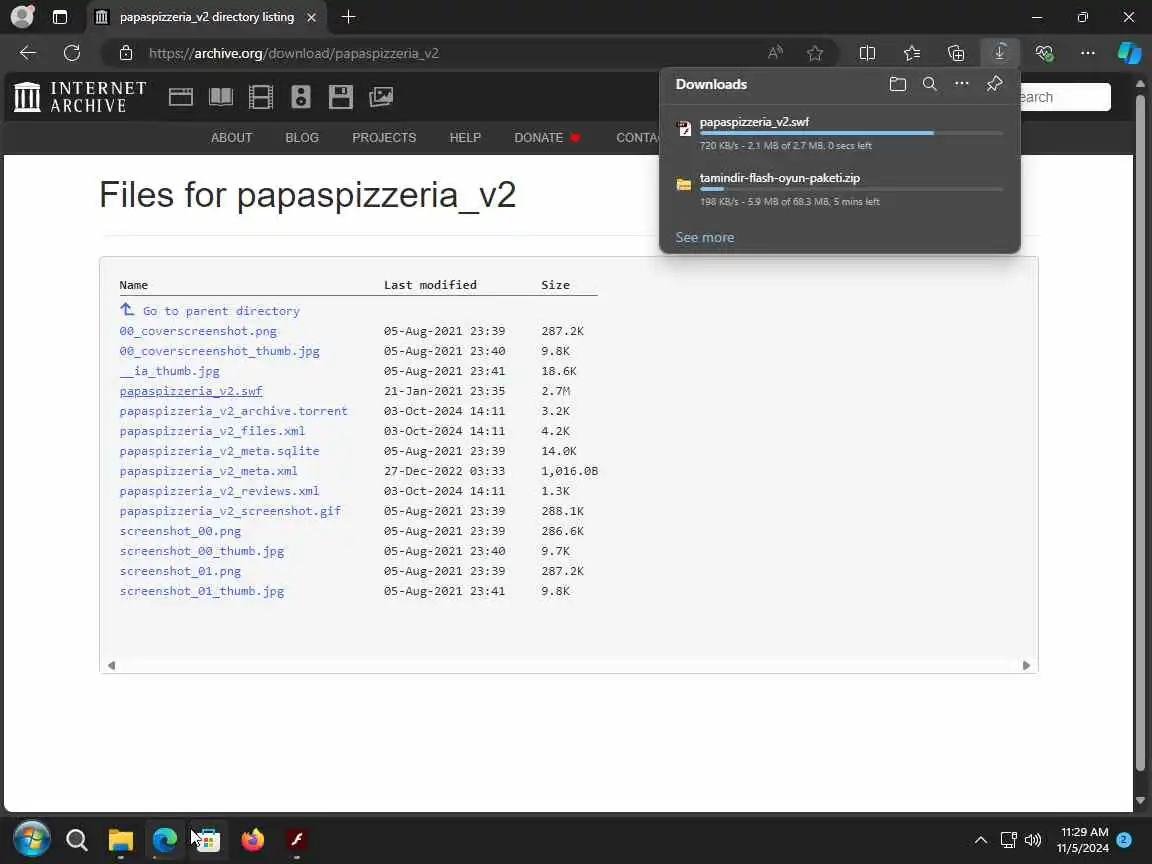
Task: Open 00_coverscreenshot.png file link
Action: coord(198,331)
